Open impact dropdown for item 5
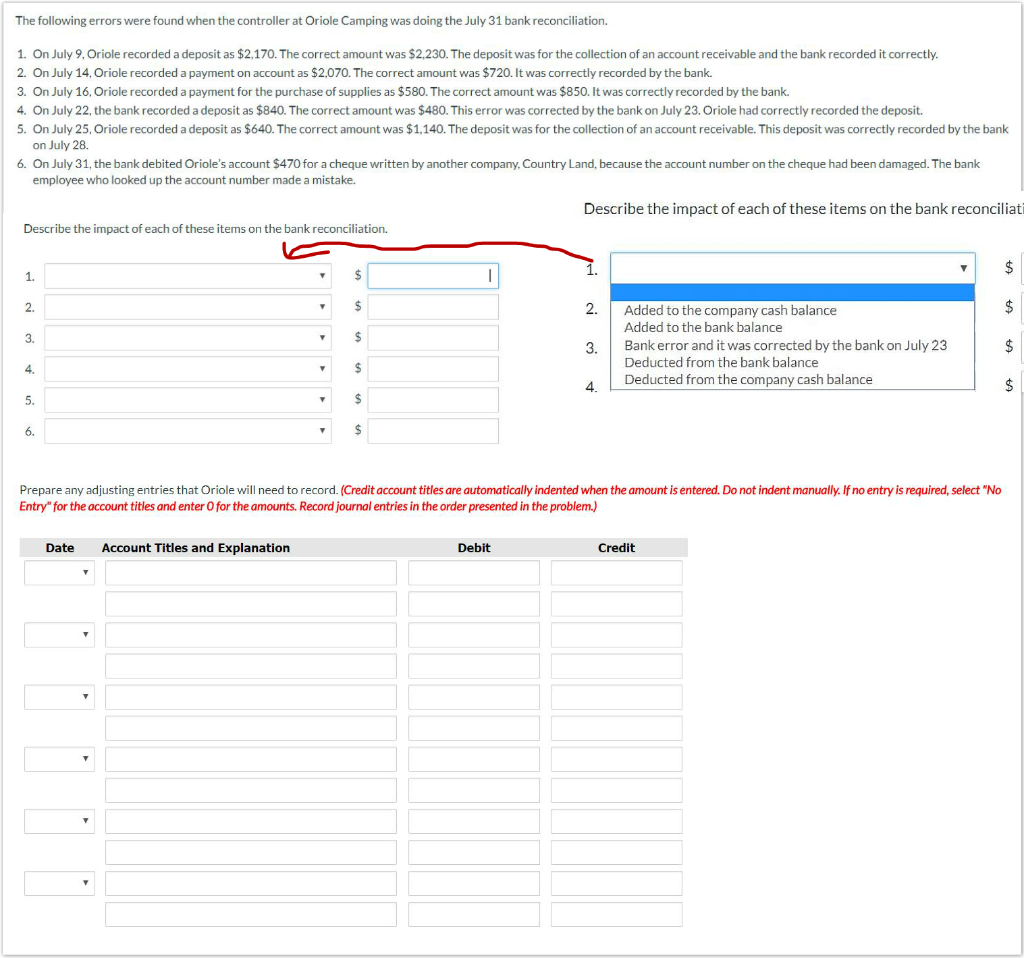The width and height of the screenshot is (1024, 958). [x=187, y=400]
